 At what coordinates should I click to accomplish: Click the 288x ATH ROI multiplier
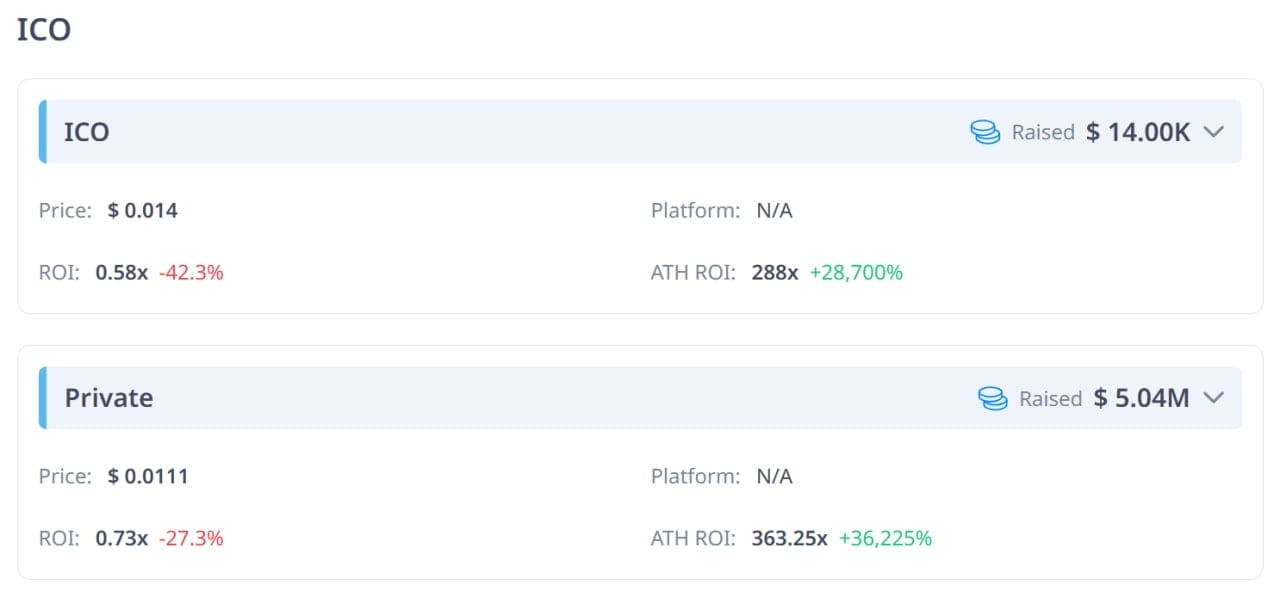click(x=775, y=272)
